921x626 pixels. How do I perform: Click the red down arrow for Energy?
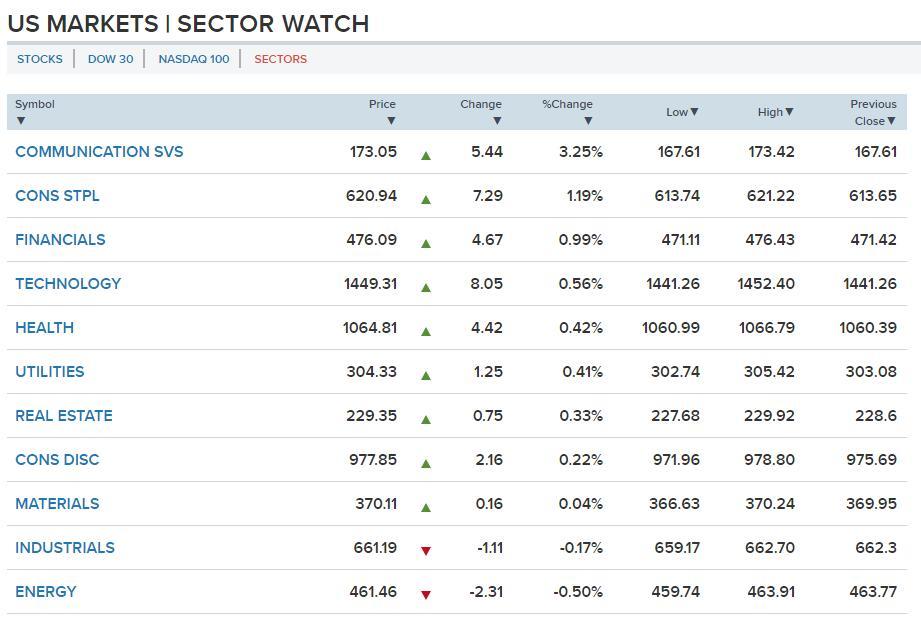coord(426,594)
